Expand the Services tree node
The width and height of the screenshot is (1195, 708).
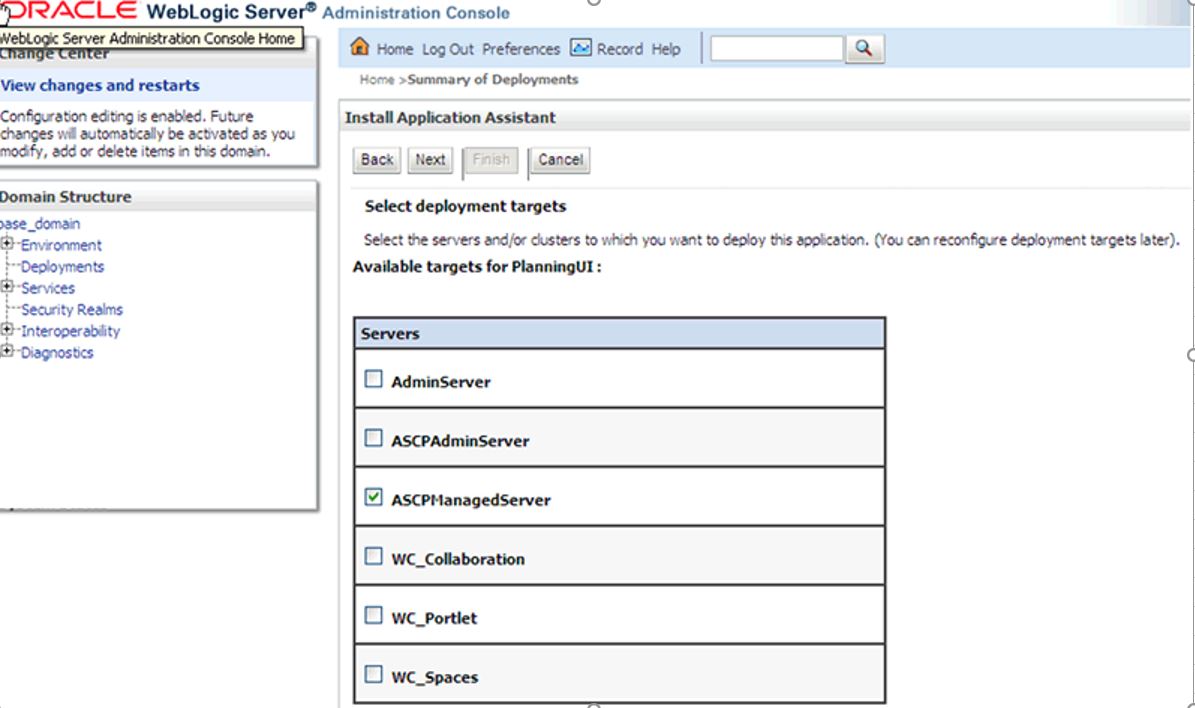(x=7, y=287)
